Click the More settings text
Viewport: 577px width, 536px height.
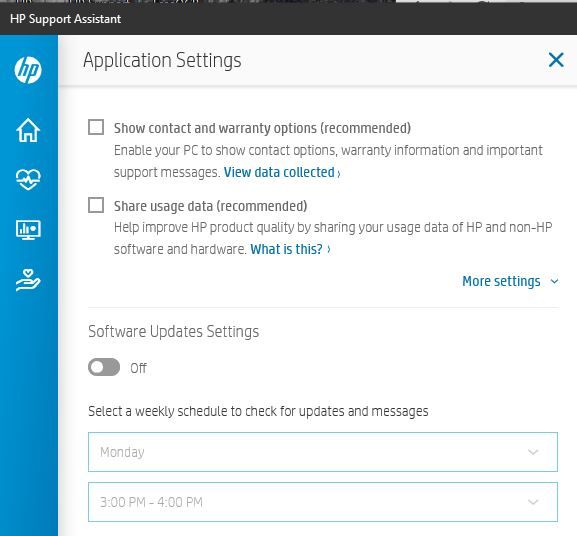coord(501,281)
